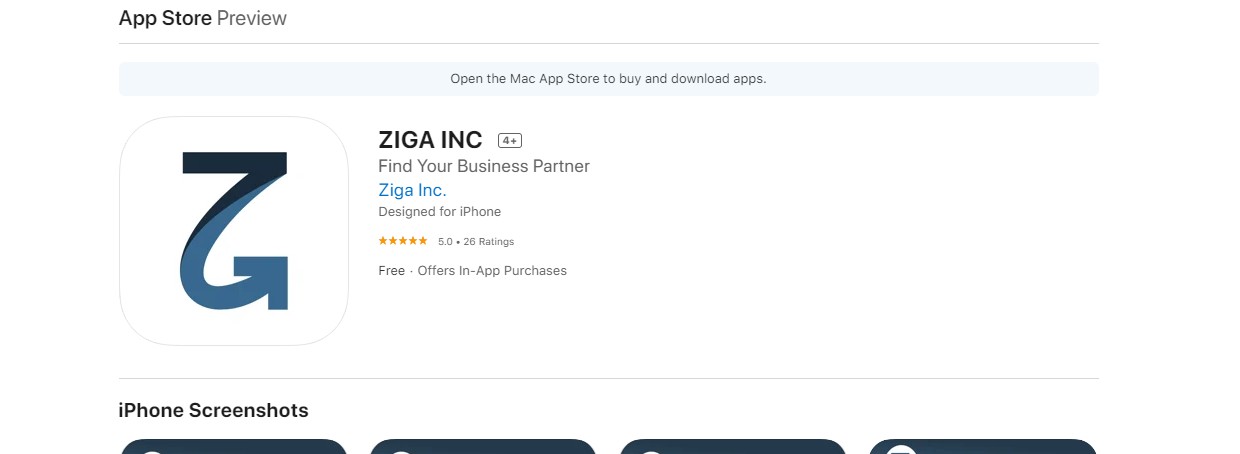The height and width of the screenshot is (454, 1240).
Task: Click the Preview label in the header
Action: (x=252, y=18)
